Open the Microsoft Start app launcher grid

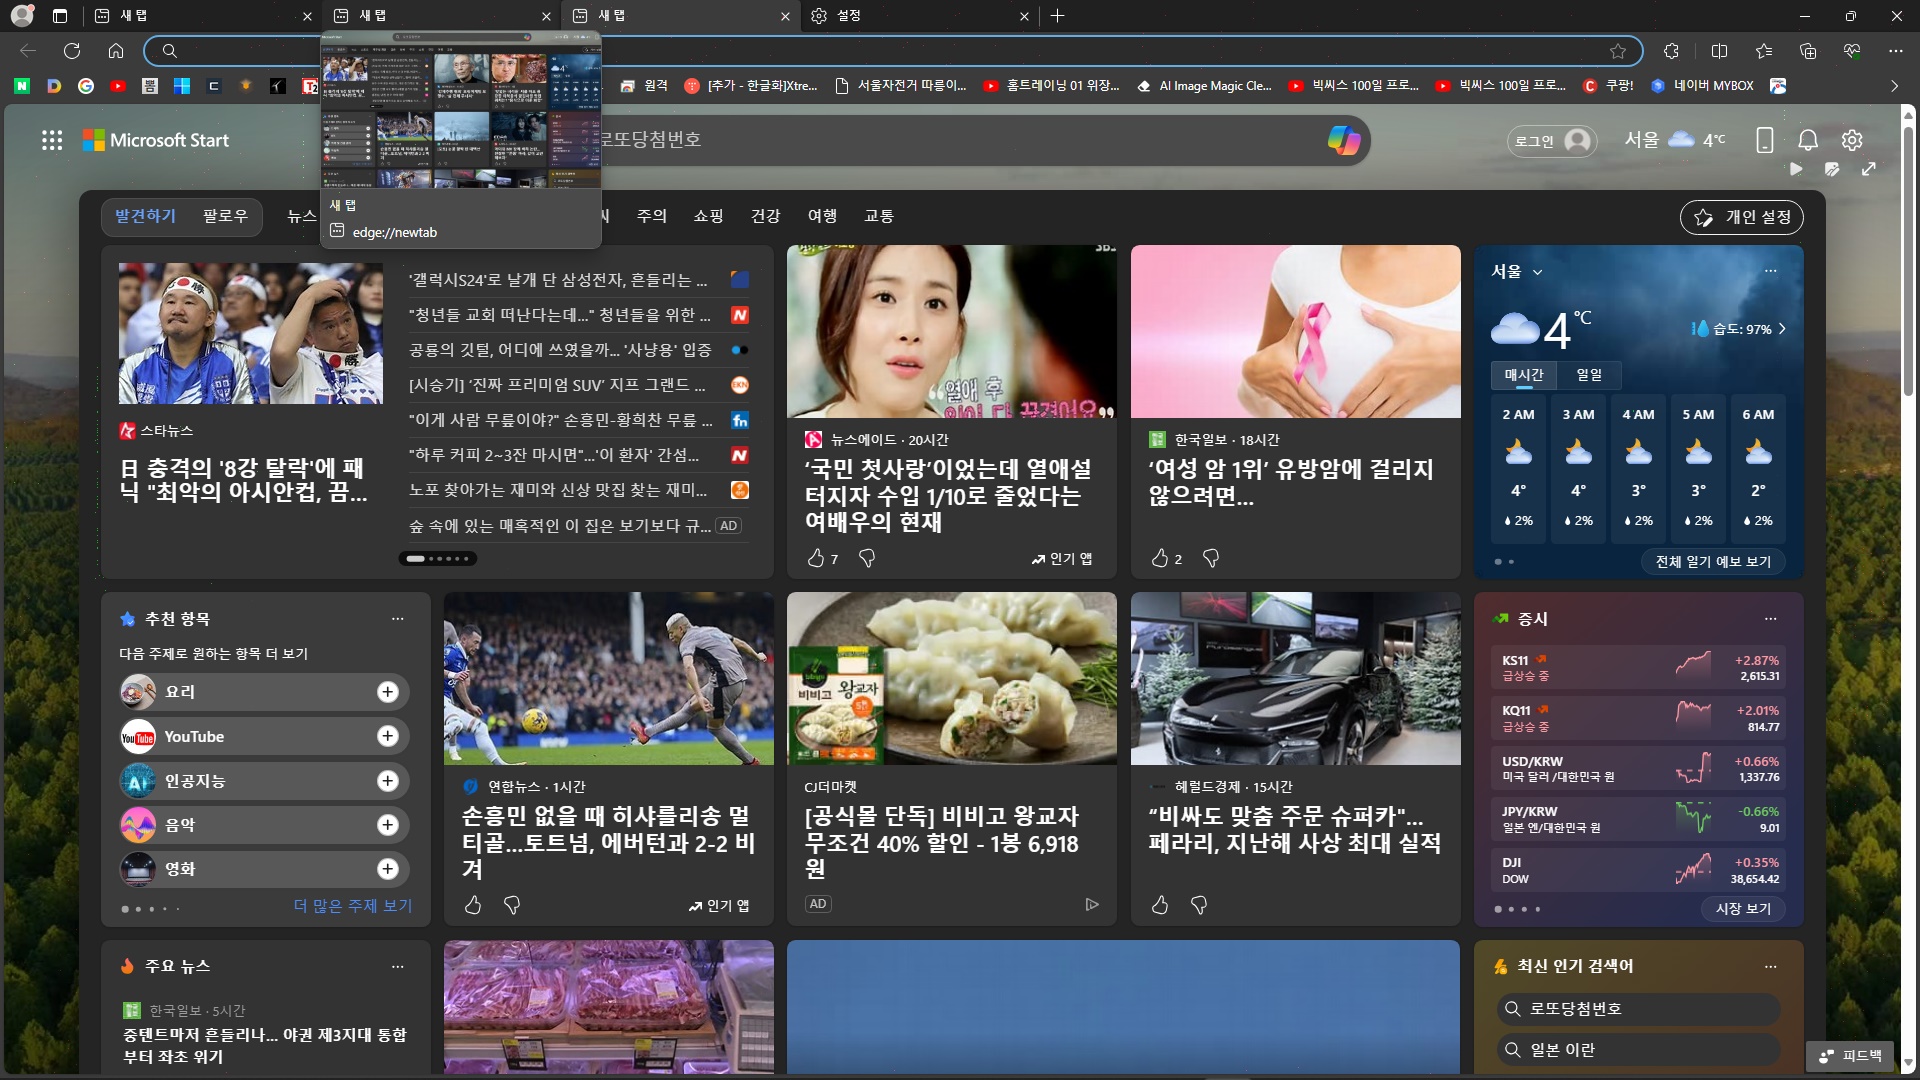[x=52, y=140]
